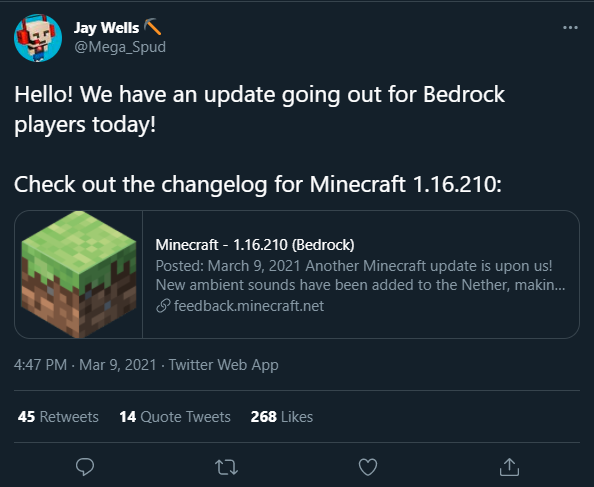View the 268 Likes list
This screenshot has height=487, width=594.
pyautogui.click(x=281, y=417)
